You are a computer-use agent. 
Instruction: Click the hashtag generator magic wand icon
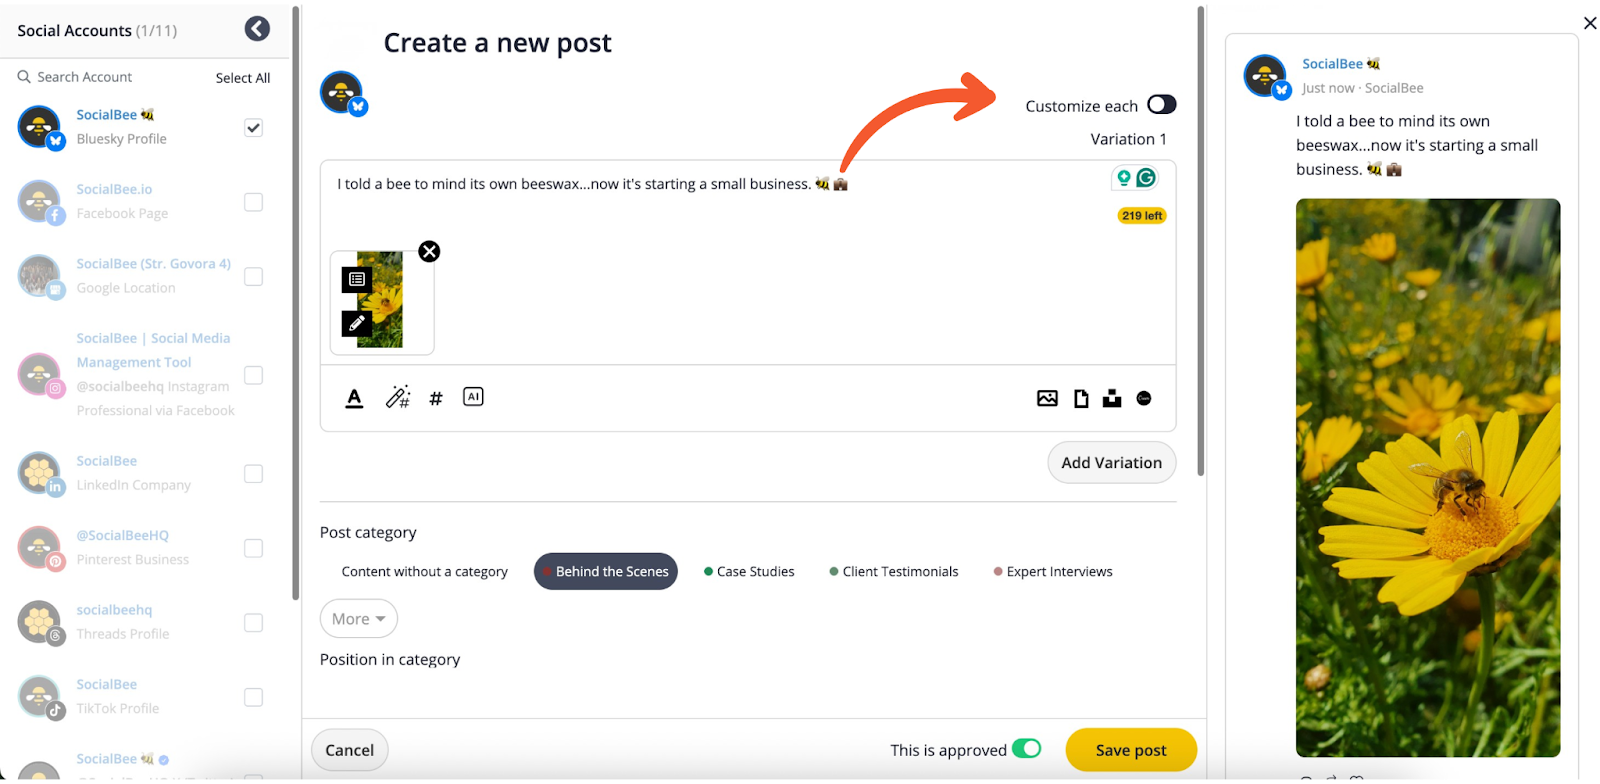(397, 398)
